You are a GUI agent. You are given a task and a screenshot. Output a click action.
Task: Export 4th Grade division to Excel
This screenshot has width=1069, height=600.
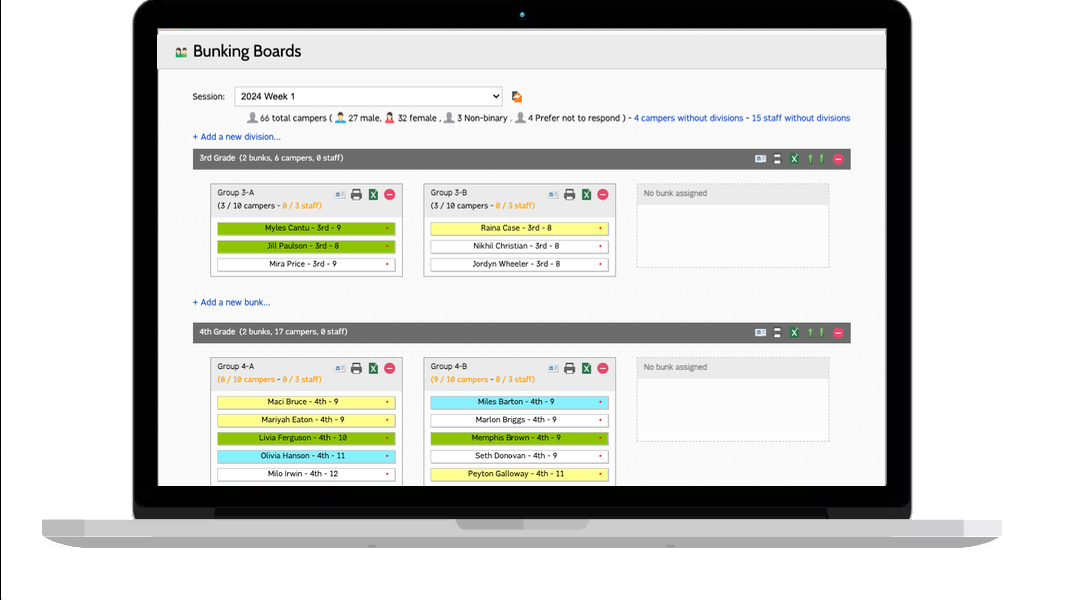point(794,333)
